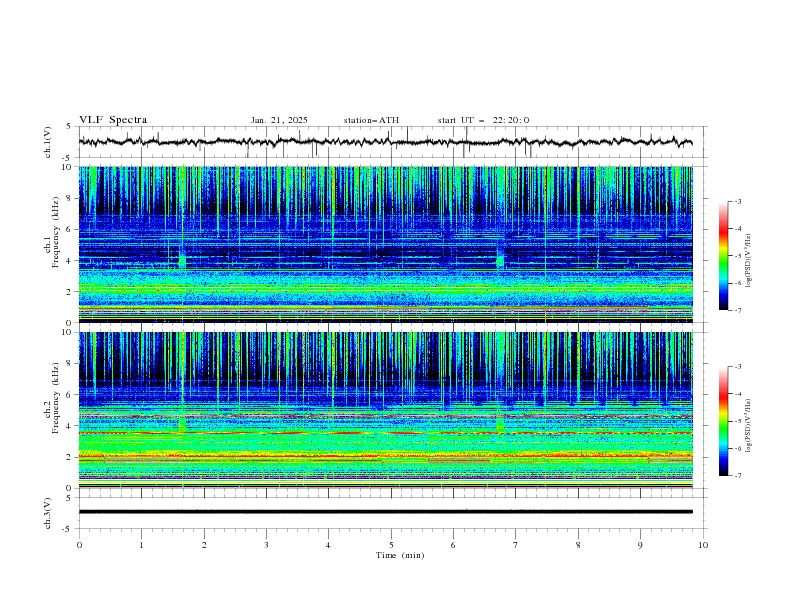This screenshot has height=612, width=792.
Task: Click the "-5" tick on ch.1(V) axis
Action: coord(68,158)
